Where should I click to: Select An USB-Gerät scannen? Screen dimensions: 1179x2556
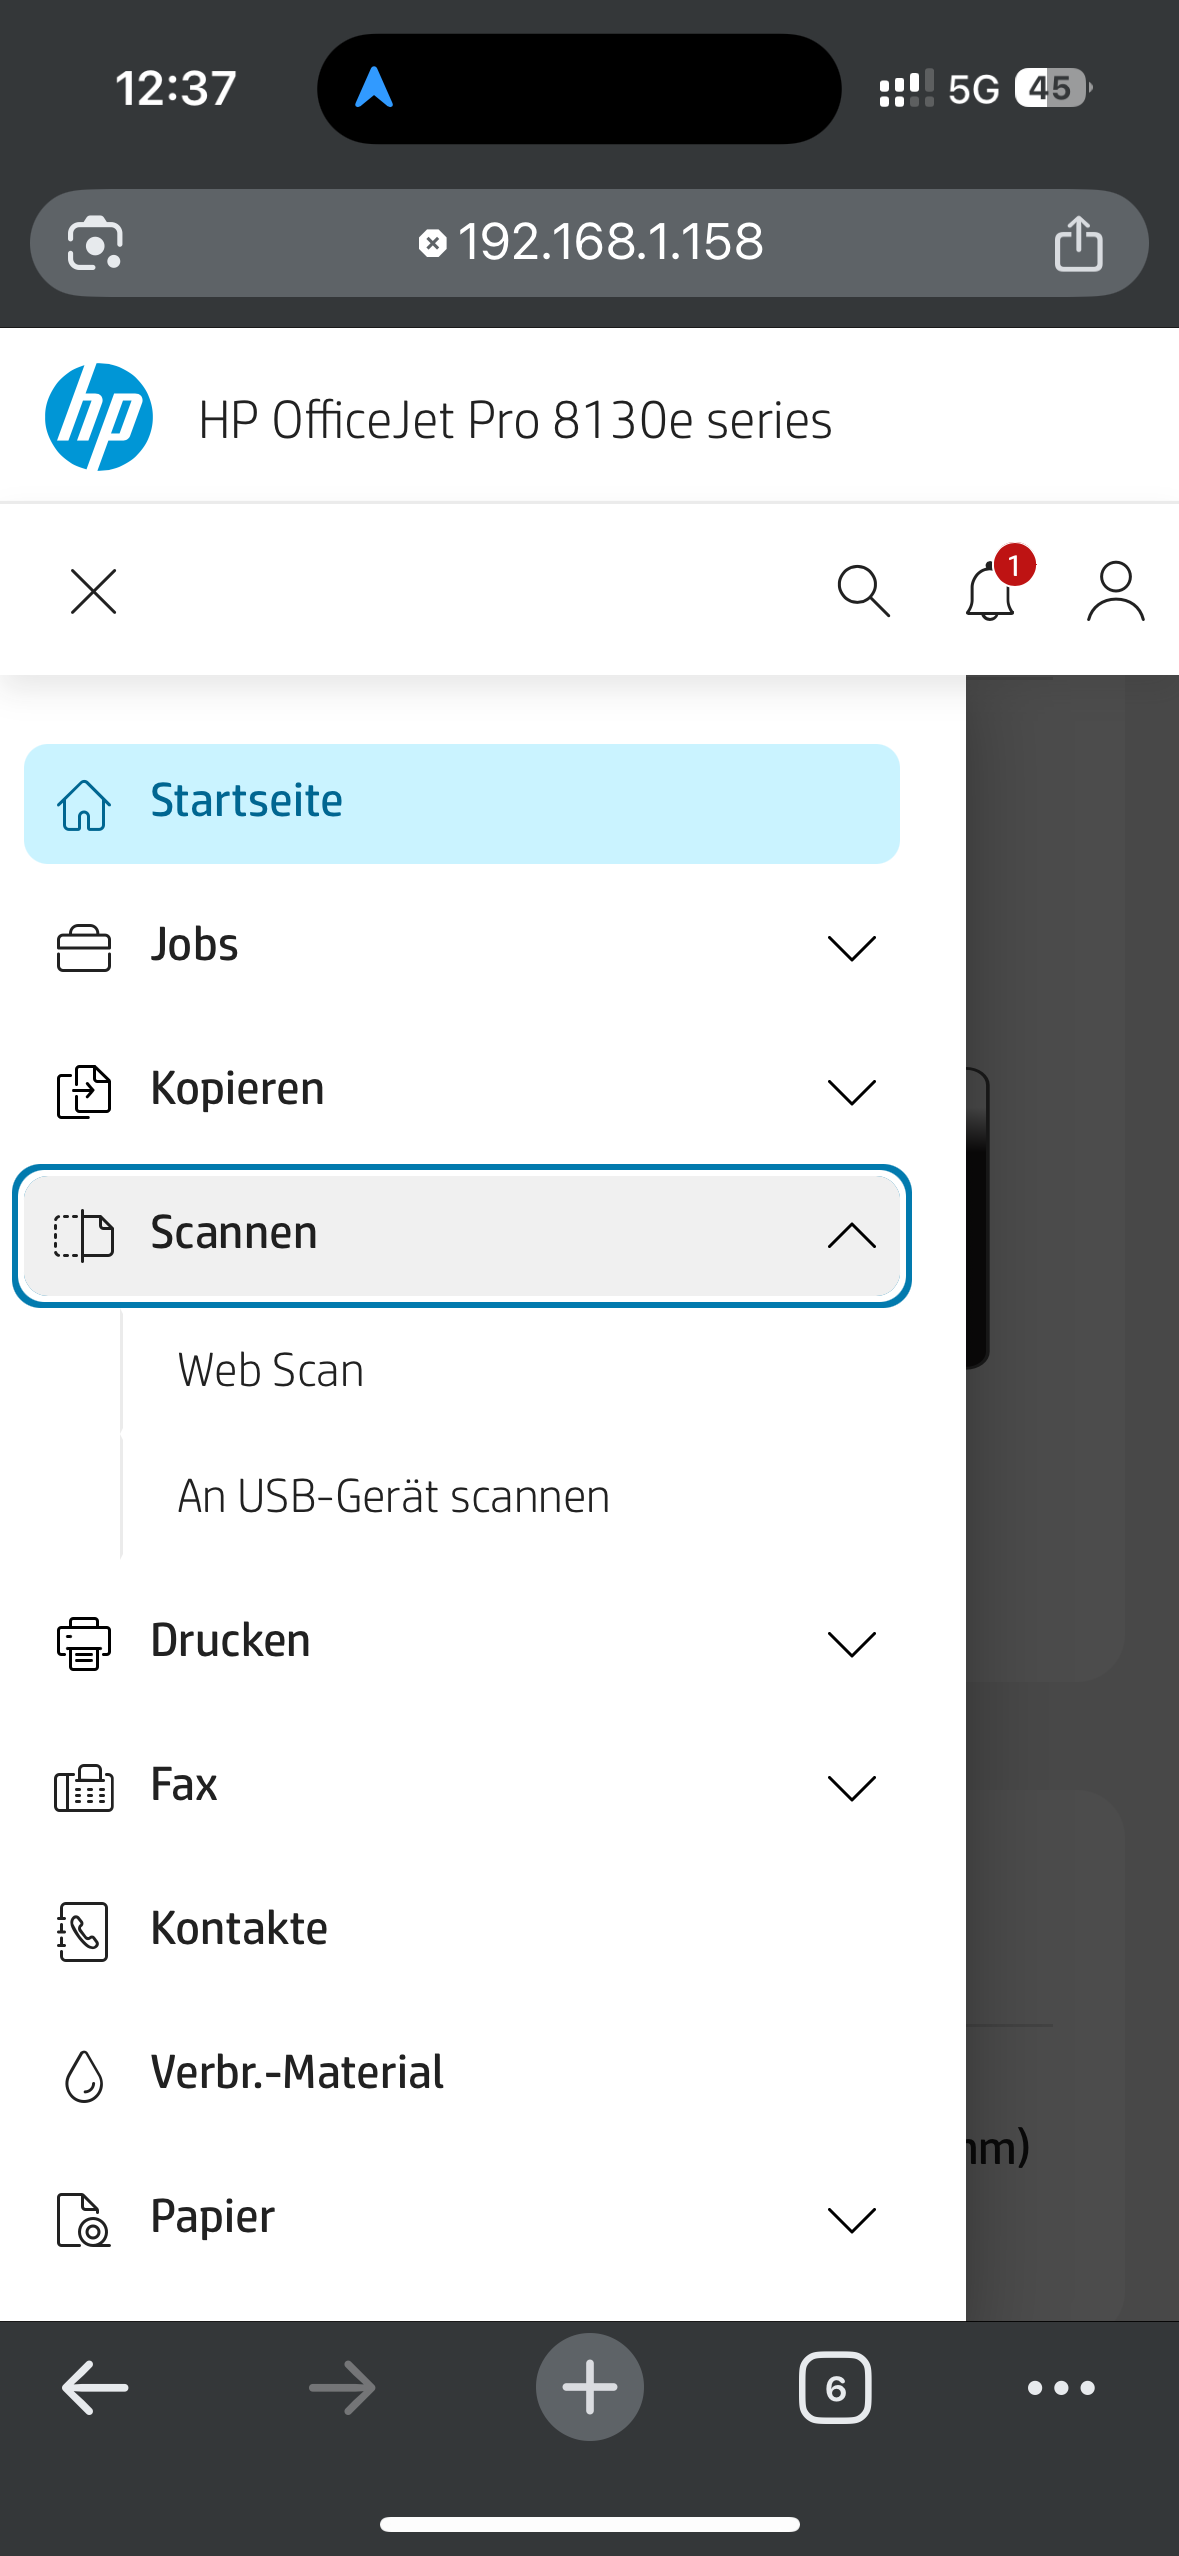[x=393, y=1497]
